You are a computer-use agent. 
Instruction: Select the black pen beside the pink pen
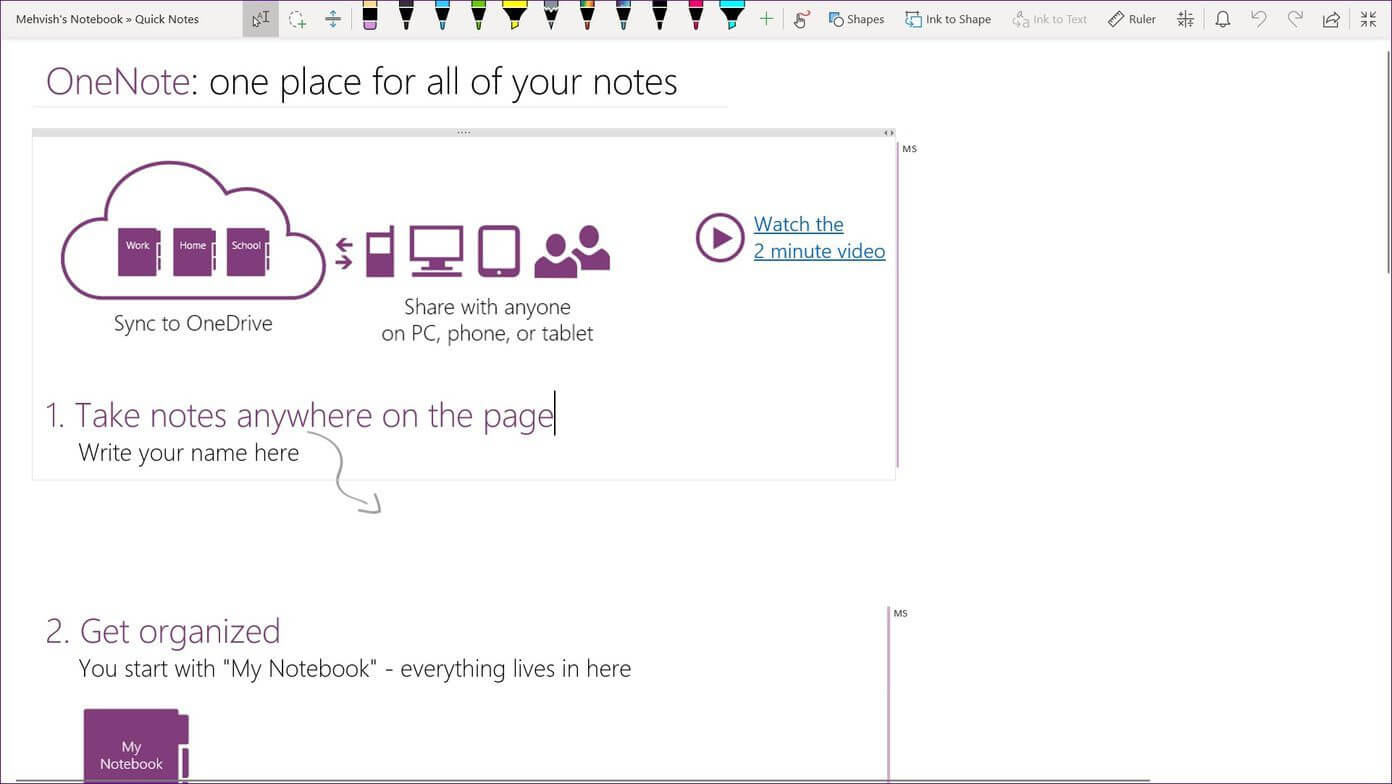click(659, 16)
